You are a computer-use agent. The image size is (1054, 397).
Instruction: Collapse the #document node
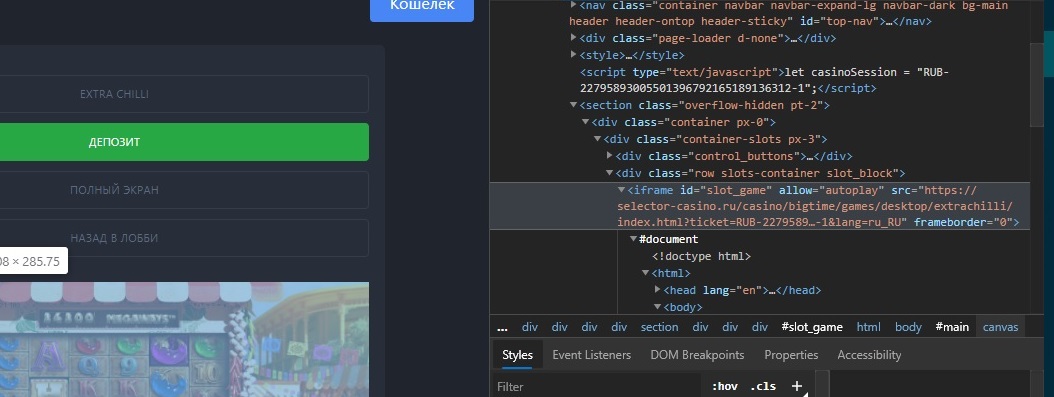(x=634, y=239)
